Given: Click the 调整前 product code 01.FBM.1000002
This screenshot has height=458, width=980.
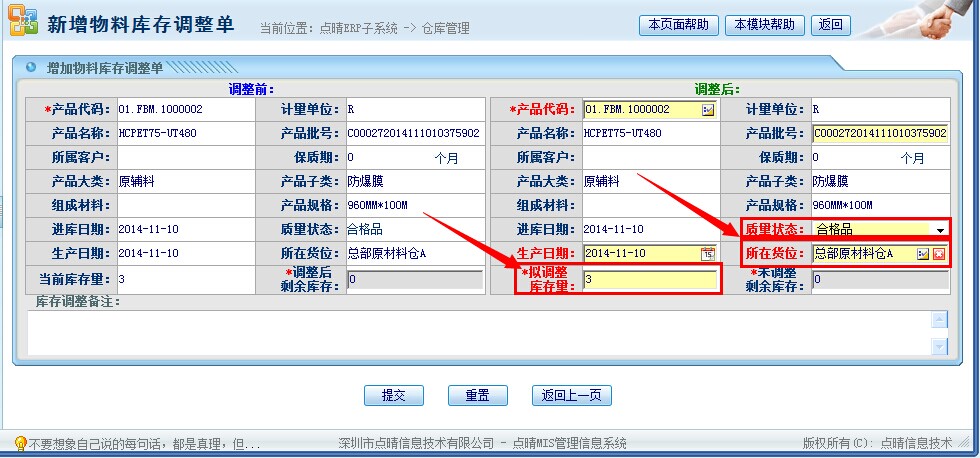Looking at the screenshot, I should (x=161, y=109).
